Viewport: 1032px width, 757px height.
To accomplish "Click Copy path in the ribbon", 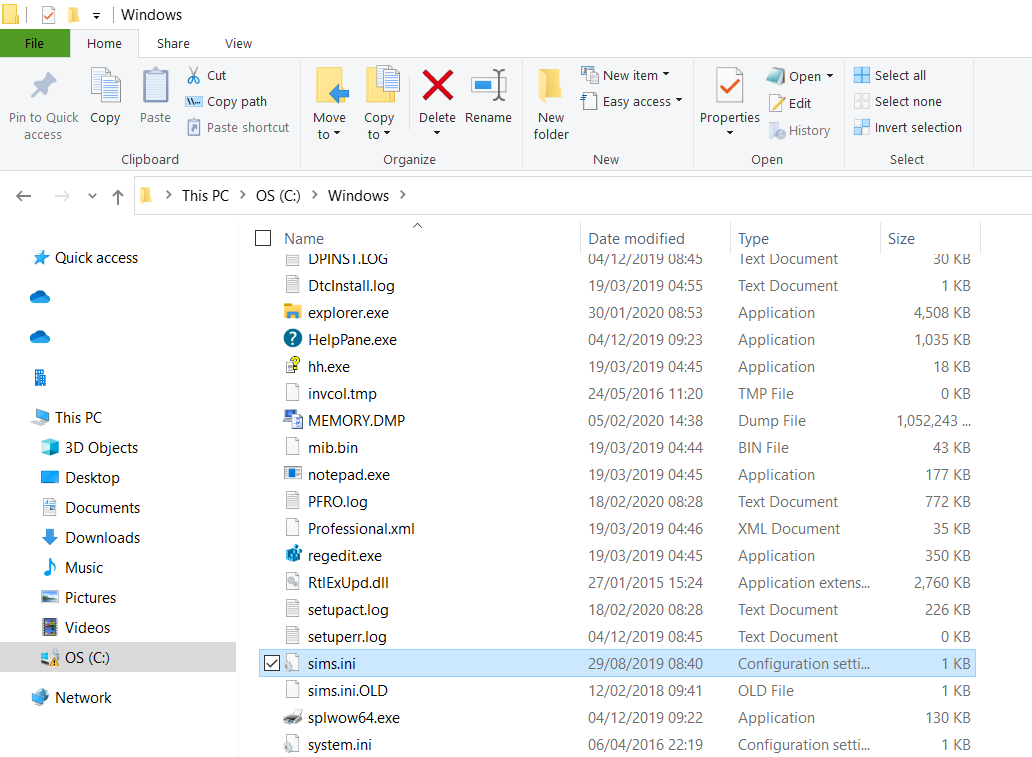I will pyautogui.click(x=226, y=101).
